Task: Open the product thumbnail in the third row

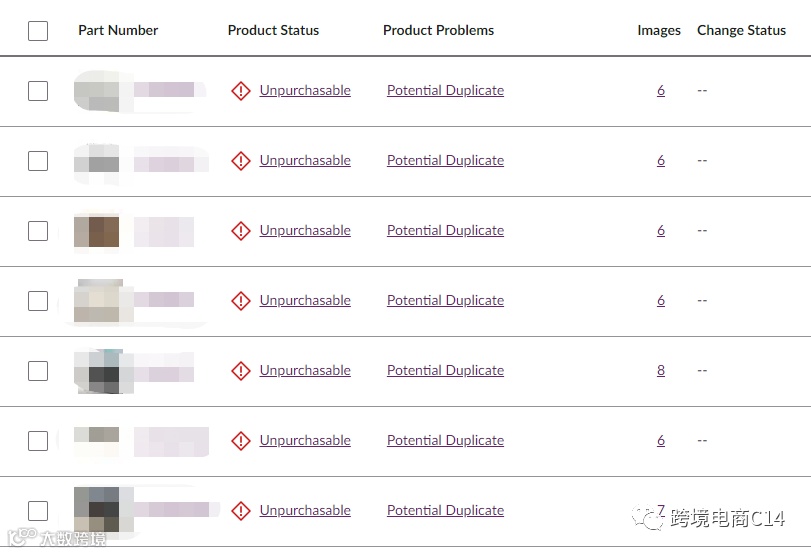Action: click(97, 231)
